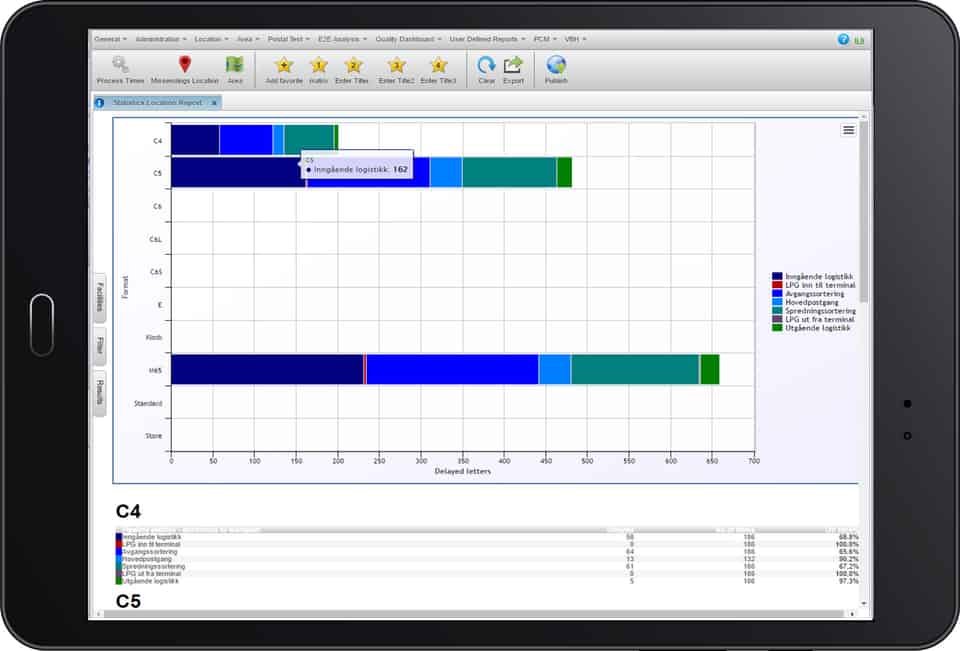960x651 pixels.
Task: Click the small green icon beside Help
Action: point(859,40)
